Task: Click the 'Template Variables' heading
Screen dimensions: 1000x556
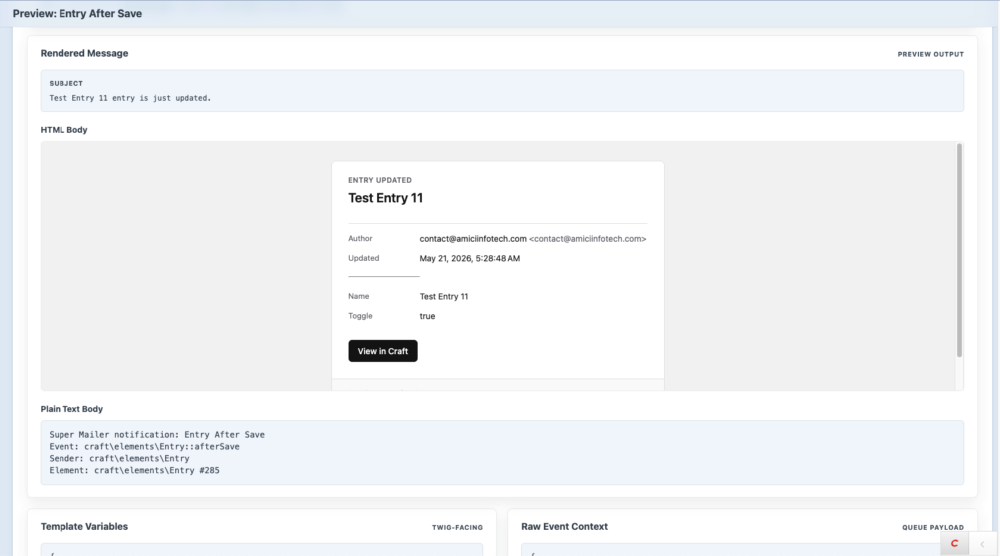Action: (84, 527)
